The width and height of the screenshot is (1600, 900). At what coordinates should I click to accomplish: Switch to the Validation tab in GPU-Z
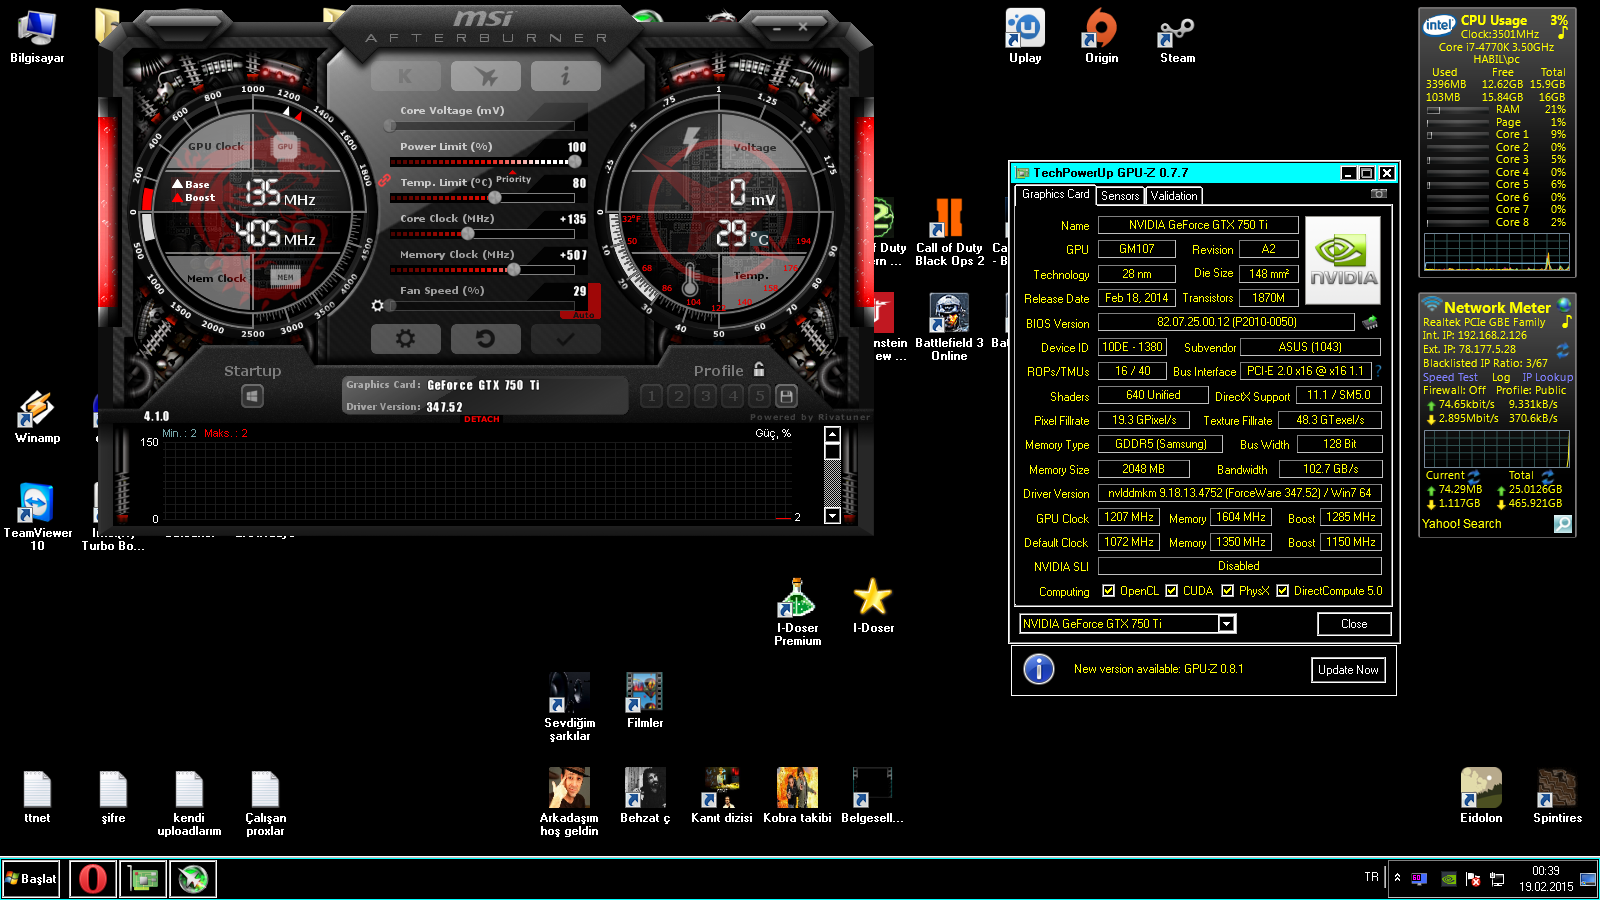click(x=1174, y=196)
